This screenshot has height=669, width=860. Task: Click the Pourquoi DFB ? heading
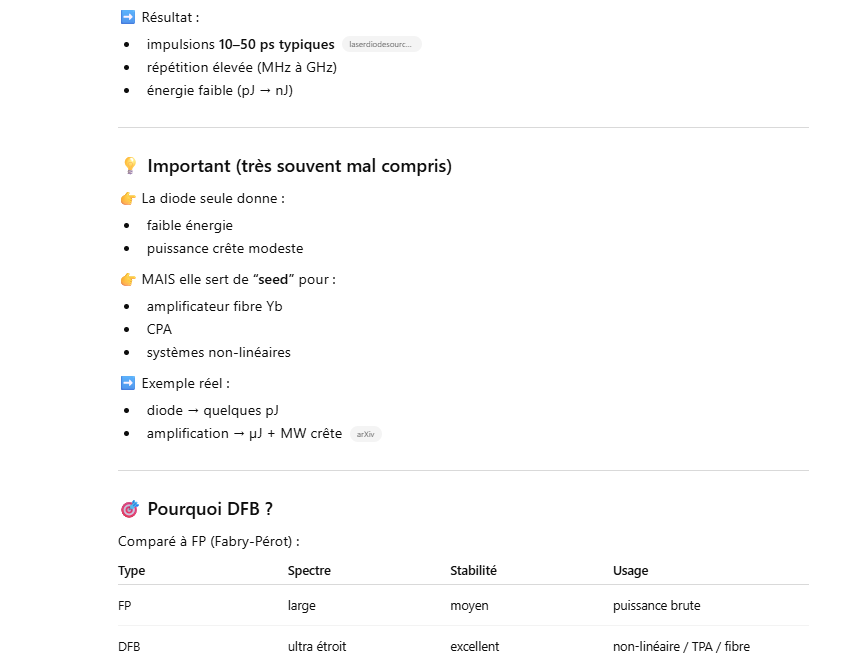coord(210,509)
